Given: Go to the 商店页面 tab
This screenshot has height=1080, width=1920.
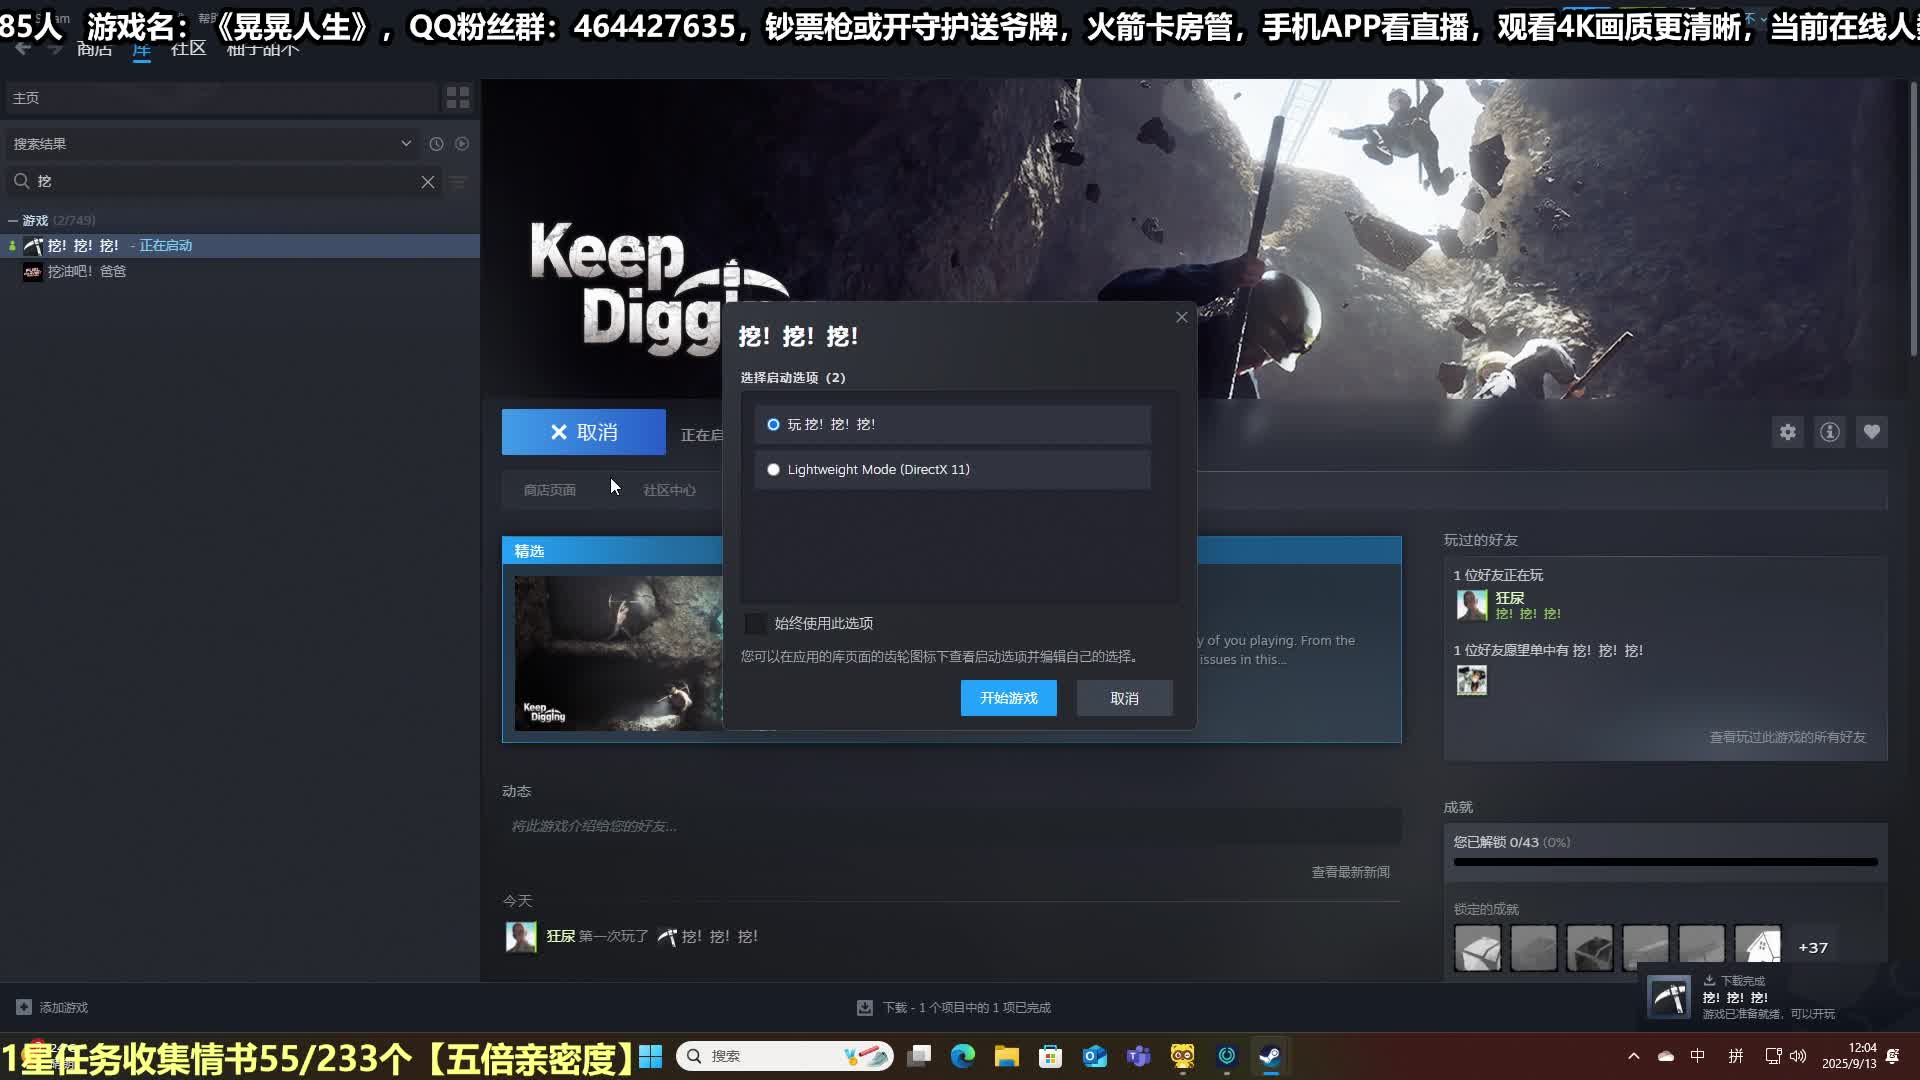Looking at the screenshot, I should tap(550, 490).
